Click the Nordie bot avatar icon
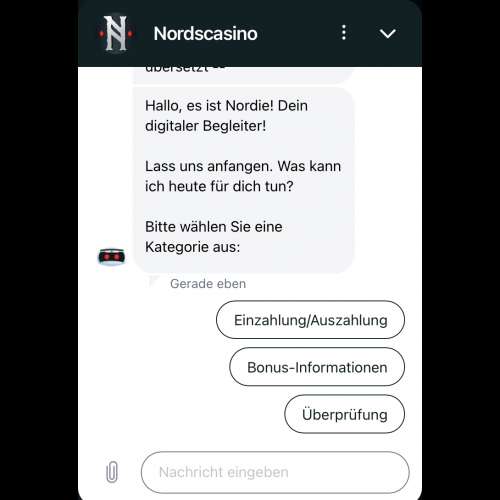The width and height of the screenshot is (500, 500). pos(112,256)
